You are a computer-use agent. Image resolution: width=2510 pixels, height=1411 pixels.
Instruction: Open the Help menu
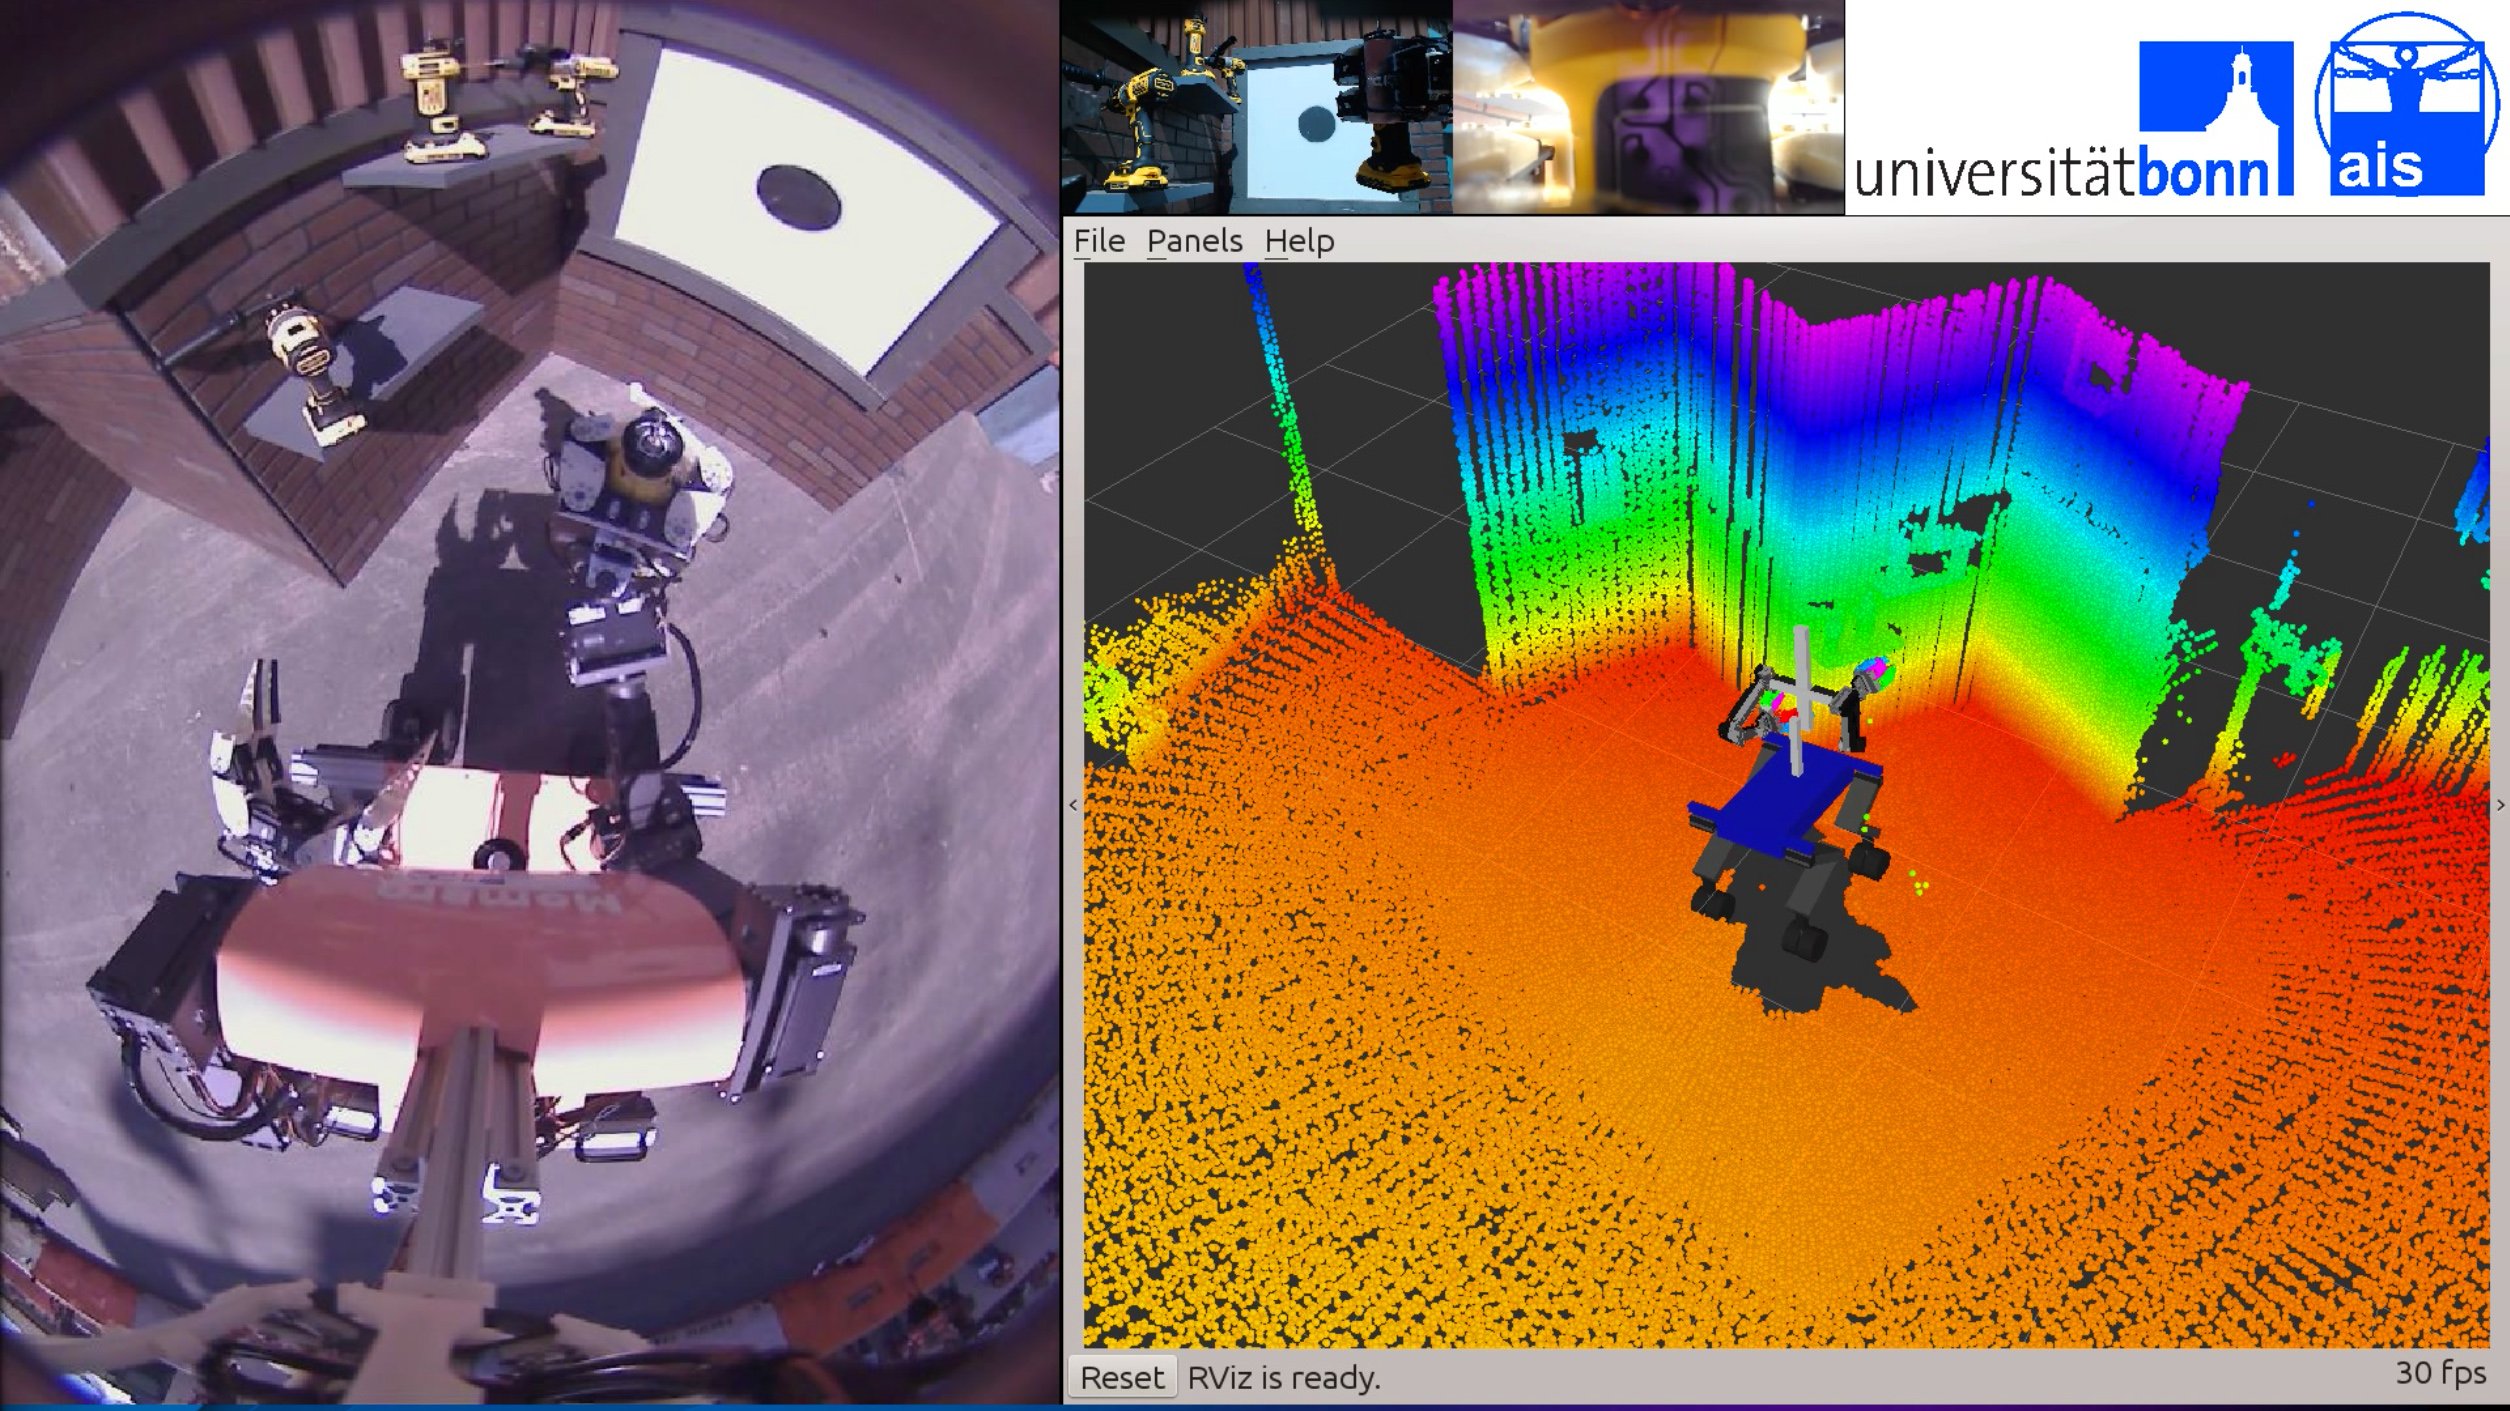coord(1299,241)
